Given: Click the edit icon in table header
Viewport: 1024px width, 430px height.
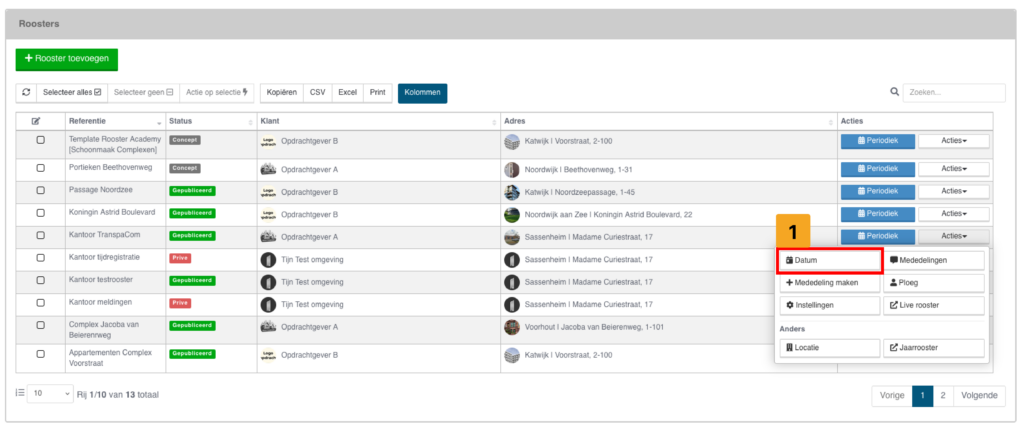Looking at the screenshot, I should point(36,121).
